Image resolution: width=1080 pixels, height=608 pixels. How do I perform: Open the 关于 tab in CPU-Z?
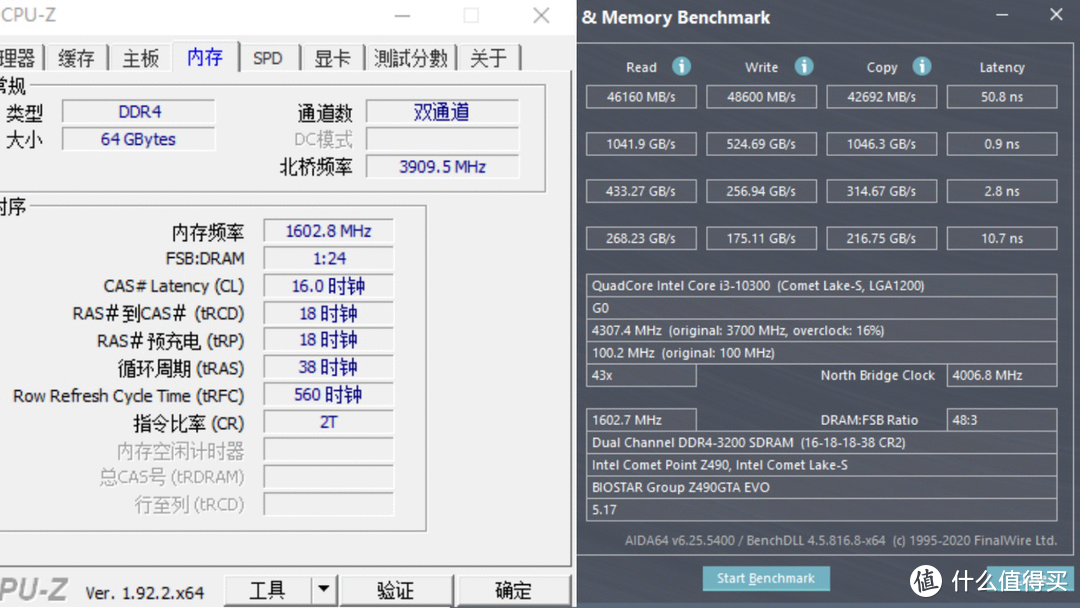pos(488,58)
